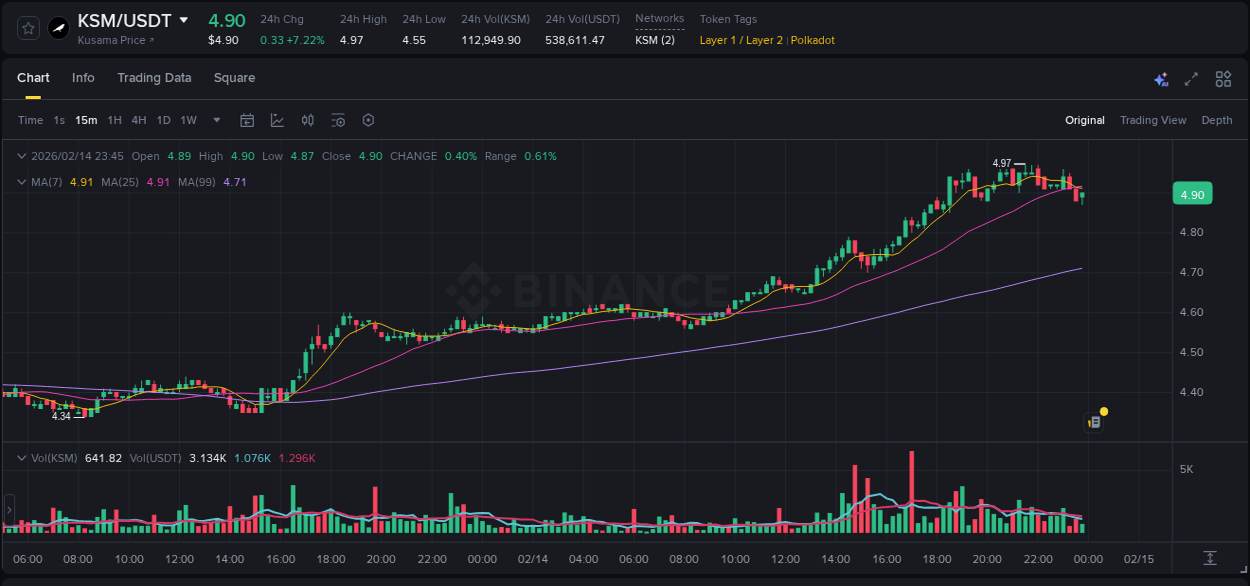The height and width of the screenshot is (586, 1250).
Task: Click the favorite star next to KSM/USDT
Action: (28, 28)
